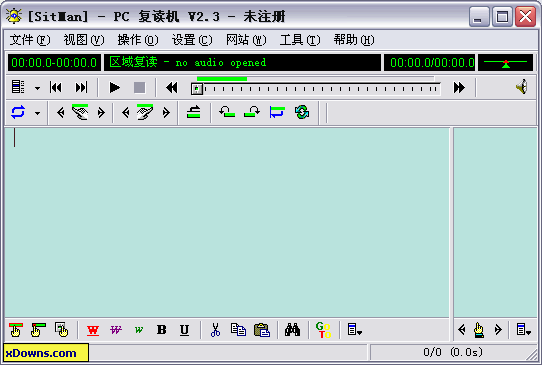Click the scissors cut icon
This screenshot has width=542, height=365.
click(x=215, y=330)
